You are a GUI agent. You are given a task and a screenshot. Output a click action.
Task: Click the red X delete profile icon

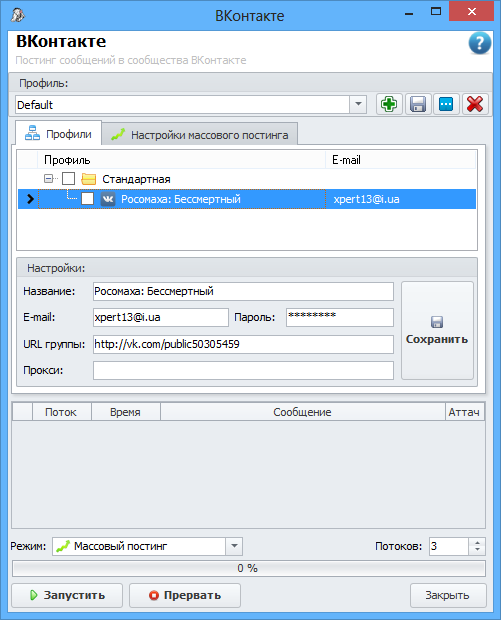(475, 104)
